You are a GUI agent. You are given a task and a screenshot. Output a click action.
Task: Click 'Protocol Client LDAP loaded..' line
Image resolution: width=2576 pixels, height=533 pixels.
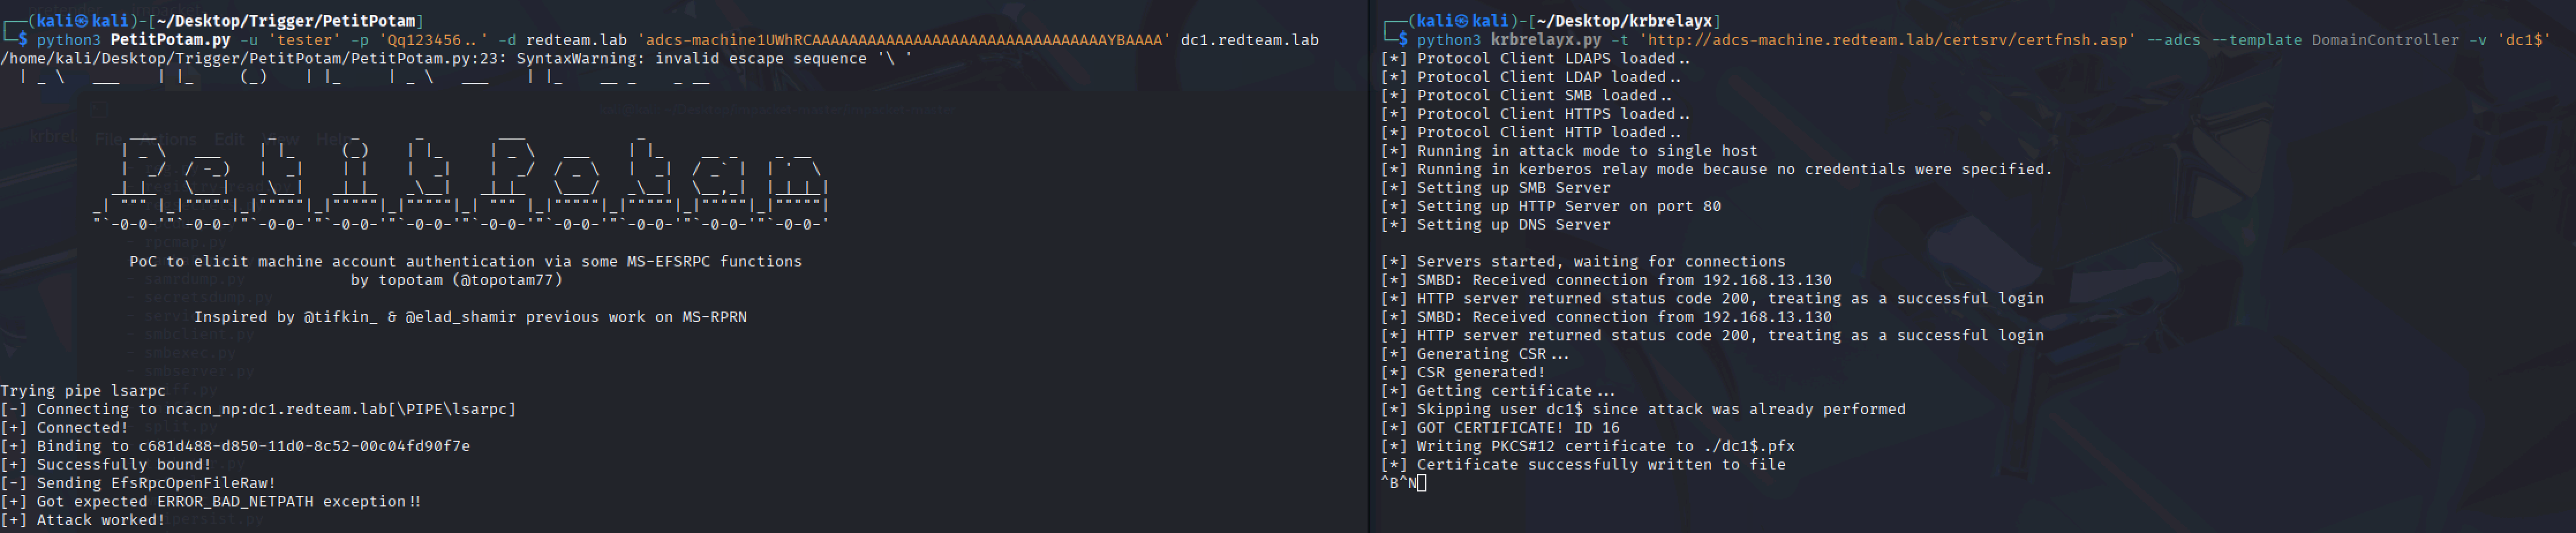(x=1531, y=77)
